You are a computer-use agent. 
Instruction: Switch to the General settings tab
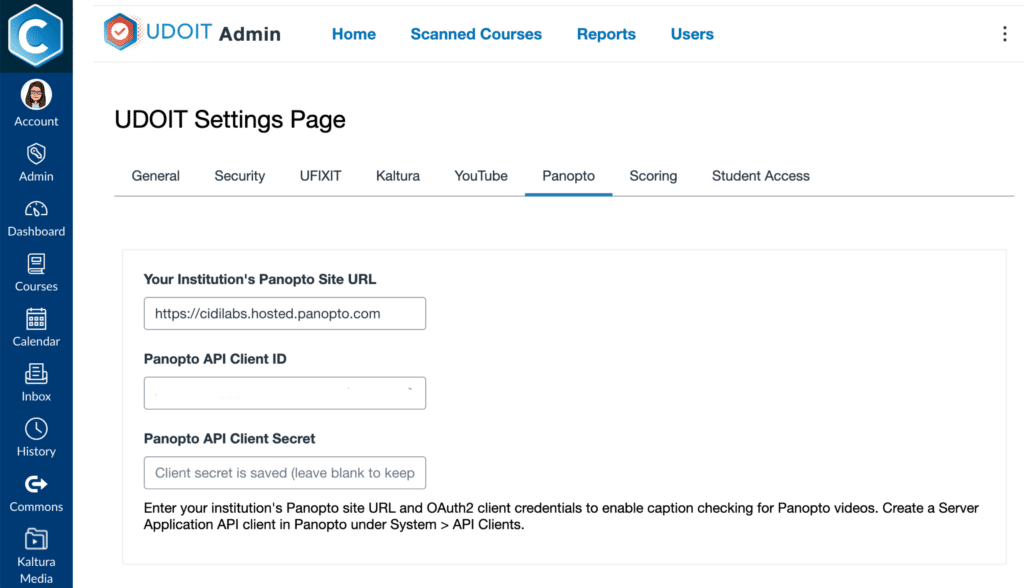[155, 176]
